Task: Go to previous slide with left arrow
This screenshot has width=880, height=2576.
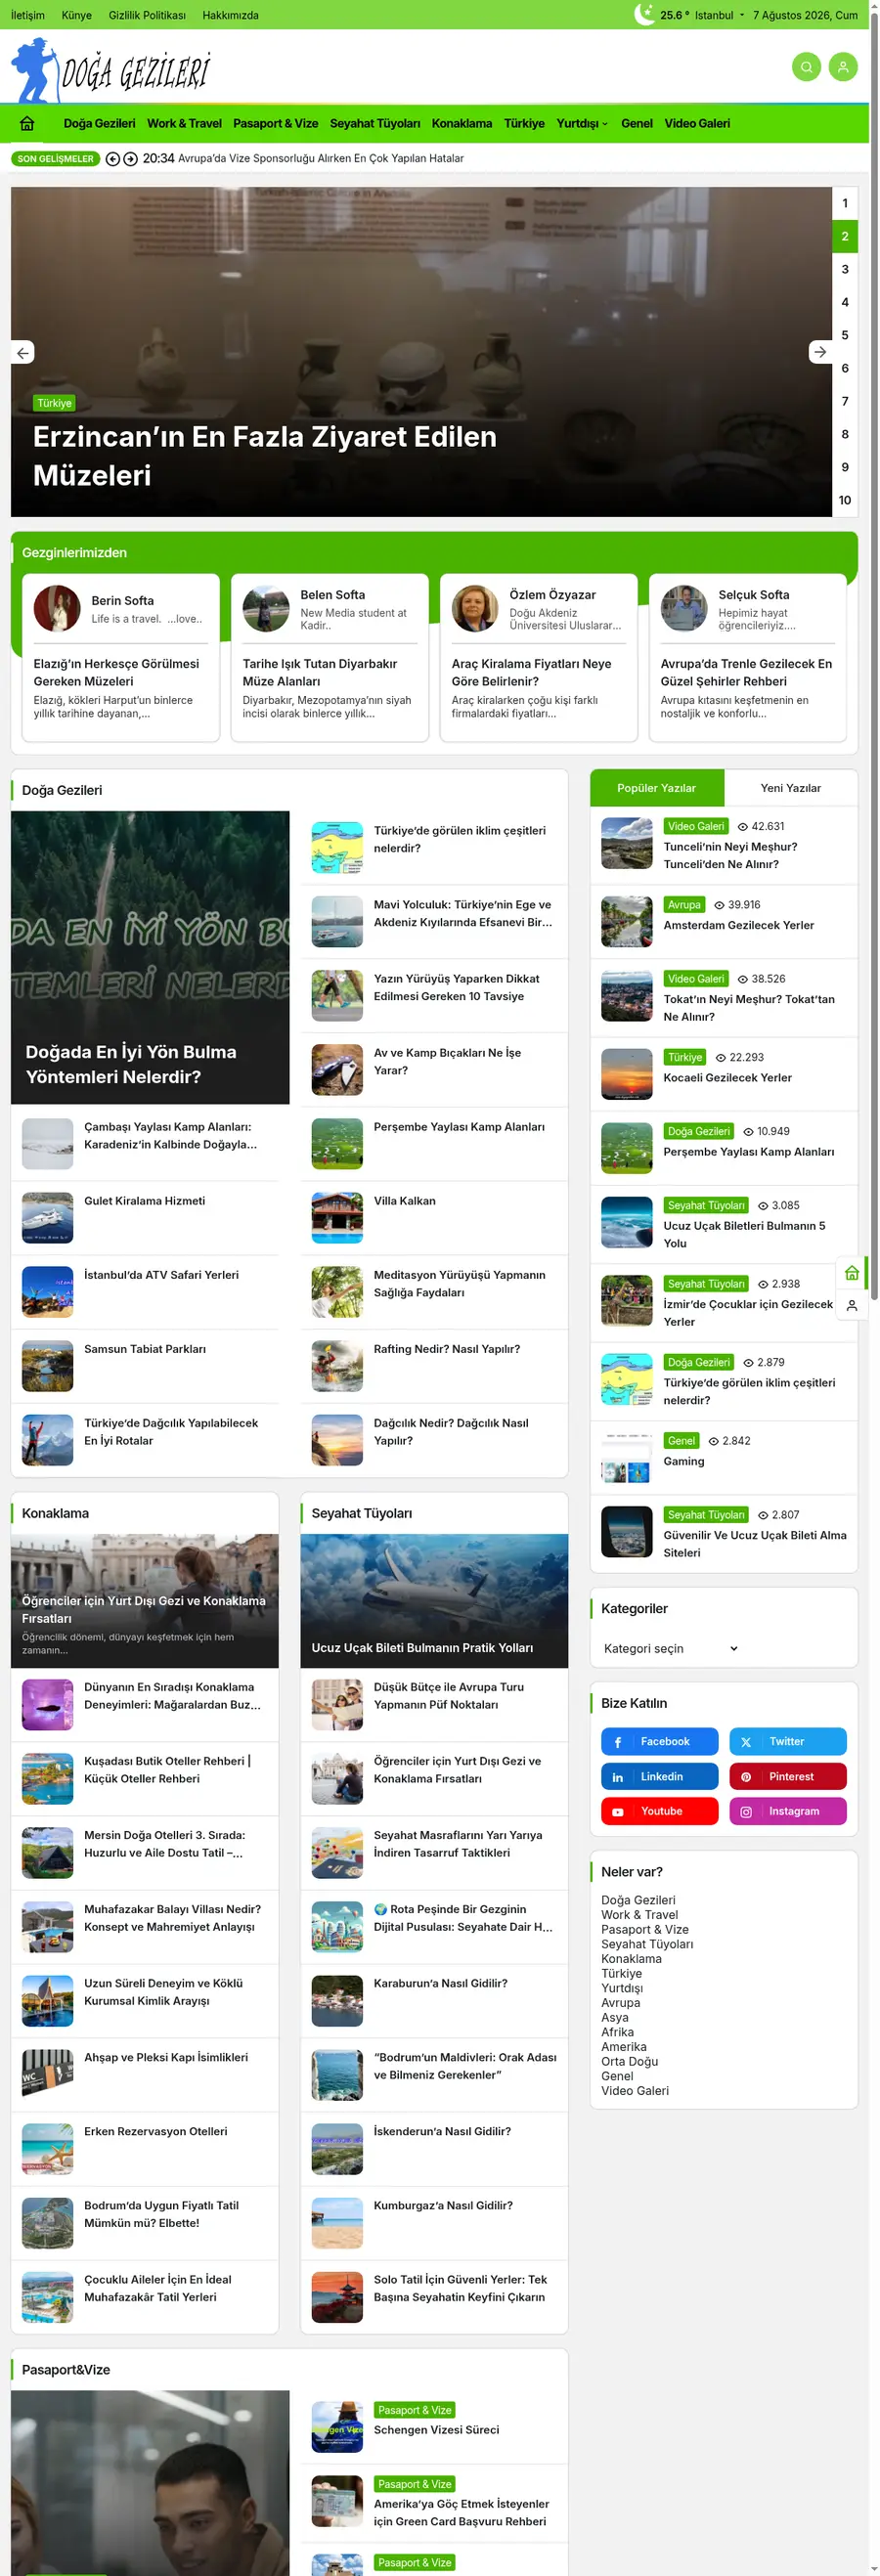Action: (23, 352)
